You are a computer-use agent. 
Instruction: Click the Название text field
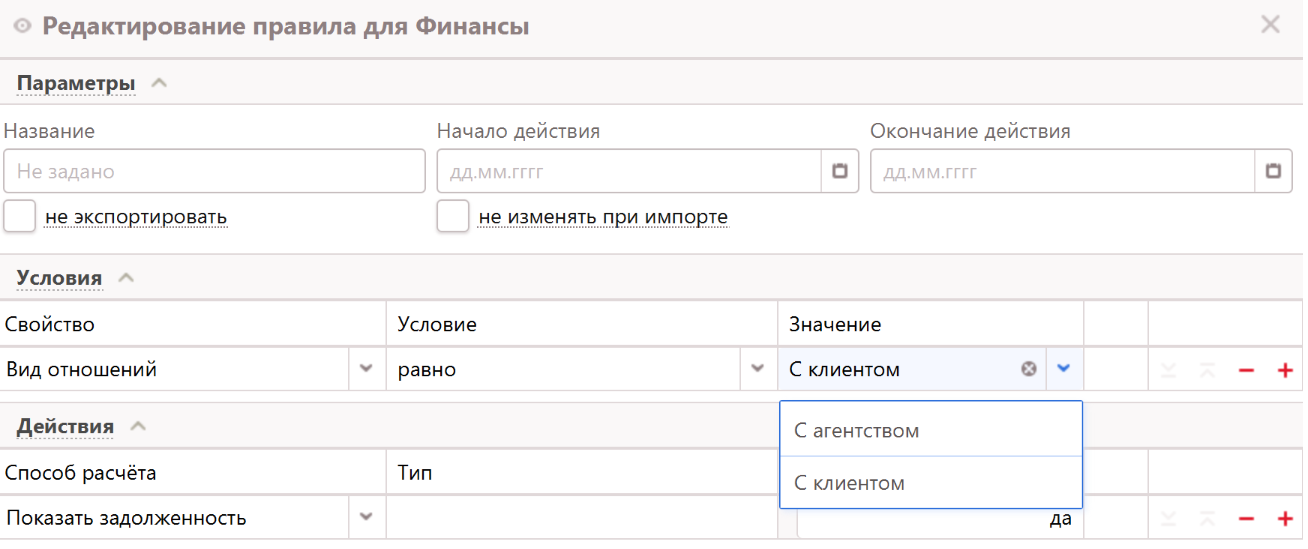pyautogui.click(x=214, y=171)
